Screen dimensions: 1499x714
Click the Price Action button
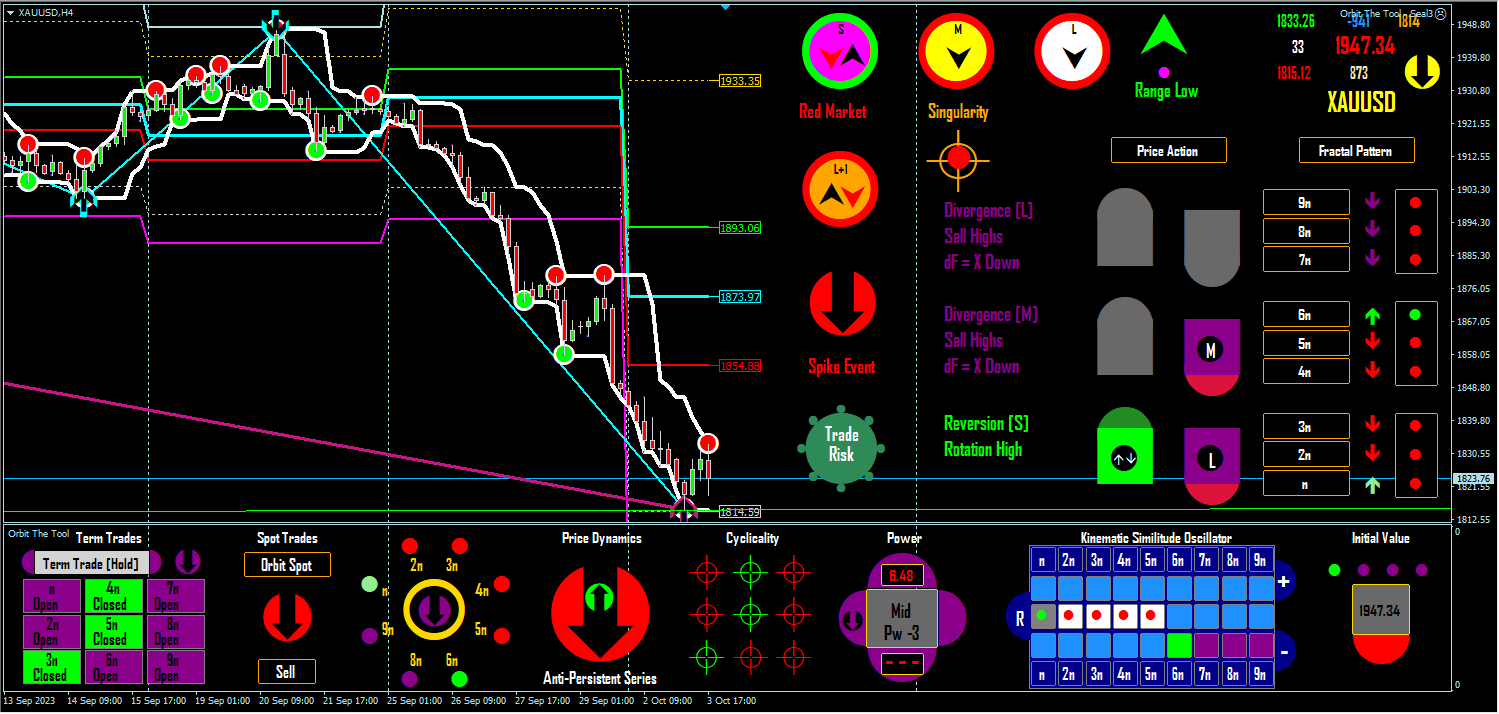1168,151
